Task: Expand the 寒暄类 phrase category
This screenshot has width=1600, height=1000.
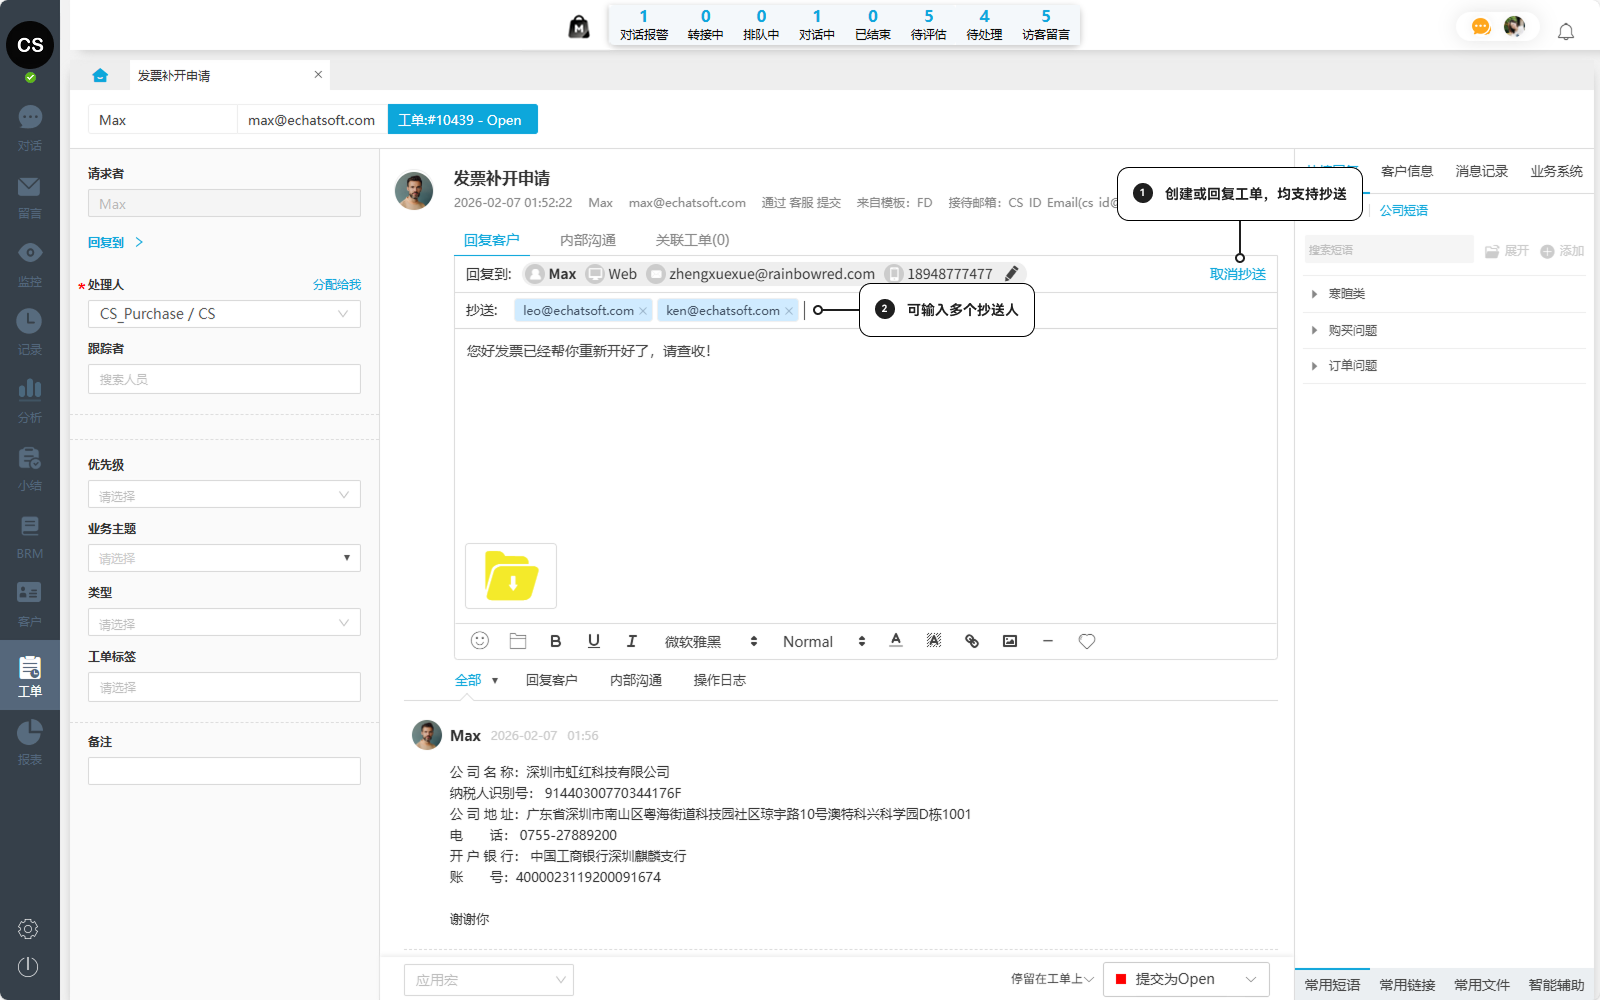Action: click(x=1346, y=294)
